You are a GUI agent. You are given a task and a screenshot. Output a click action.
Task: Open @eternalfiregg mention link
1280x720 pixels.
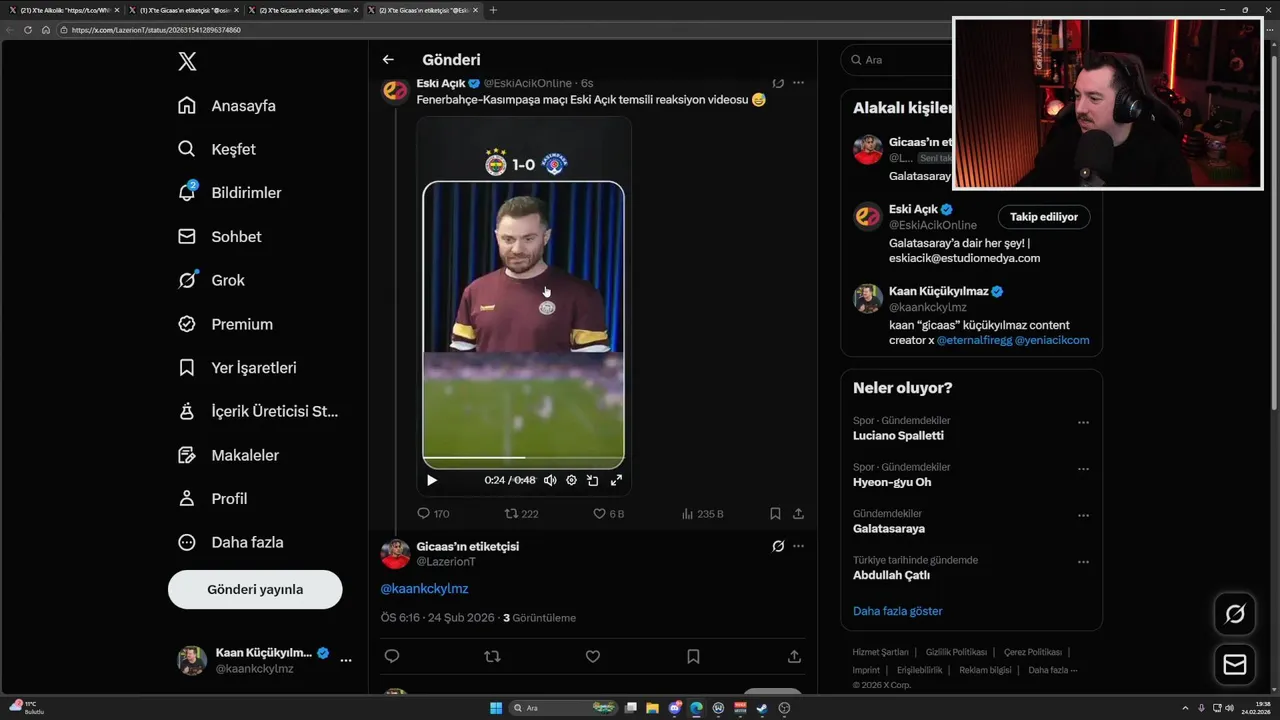(974, 340)
